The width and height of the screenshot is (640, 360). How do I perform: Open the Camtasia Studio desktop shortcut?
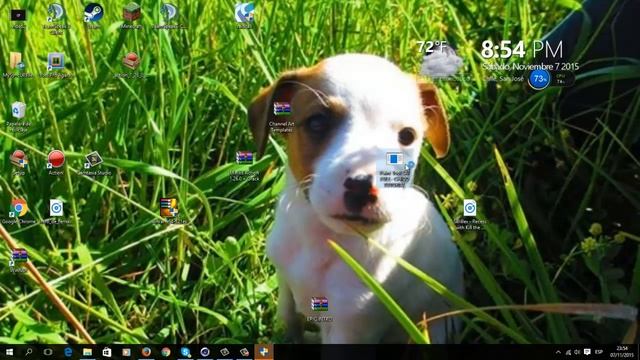point(93,162)
